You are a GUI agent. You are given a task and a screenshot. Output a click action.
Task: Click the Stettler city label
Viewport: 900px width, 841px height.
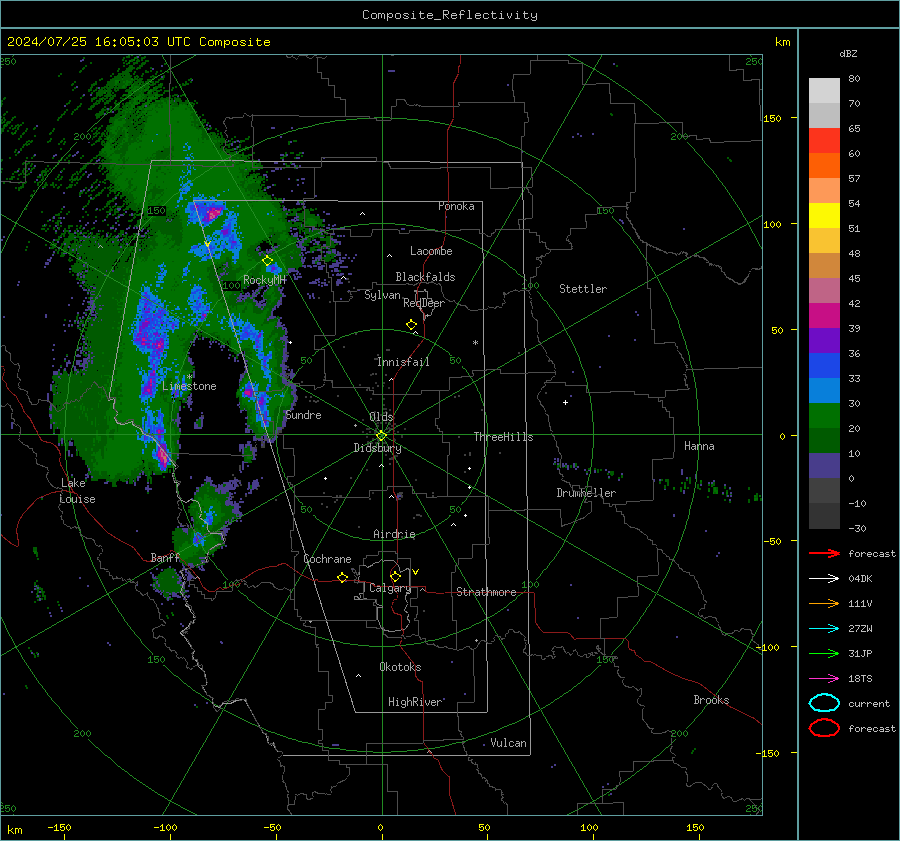[x=583, y=289]
